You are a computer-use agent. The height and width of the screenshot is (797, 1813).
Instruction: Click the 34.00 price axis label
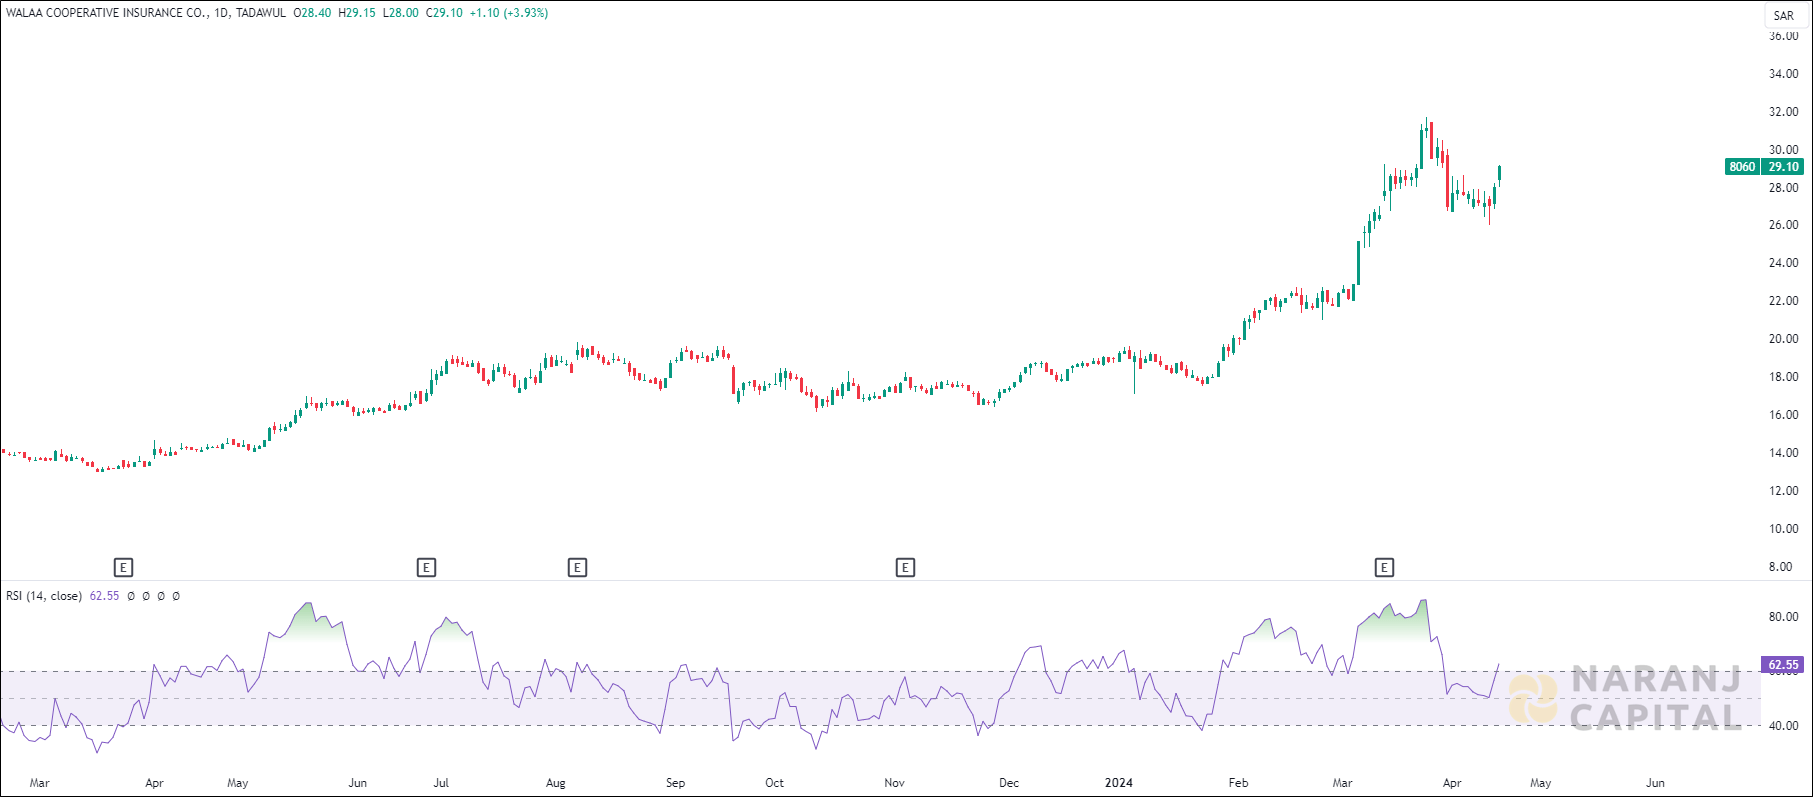[x=1783, y=74]
